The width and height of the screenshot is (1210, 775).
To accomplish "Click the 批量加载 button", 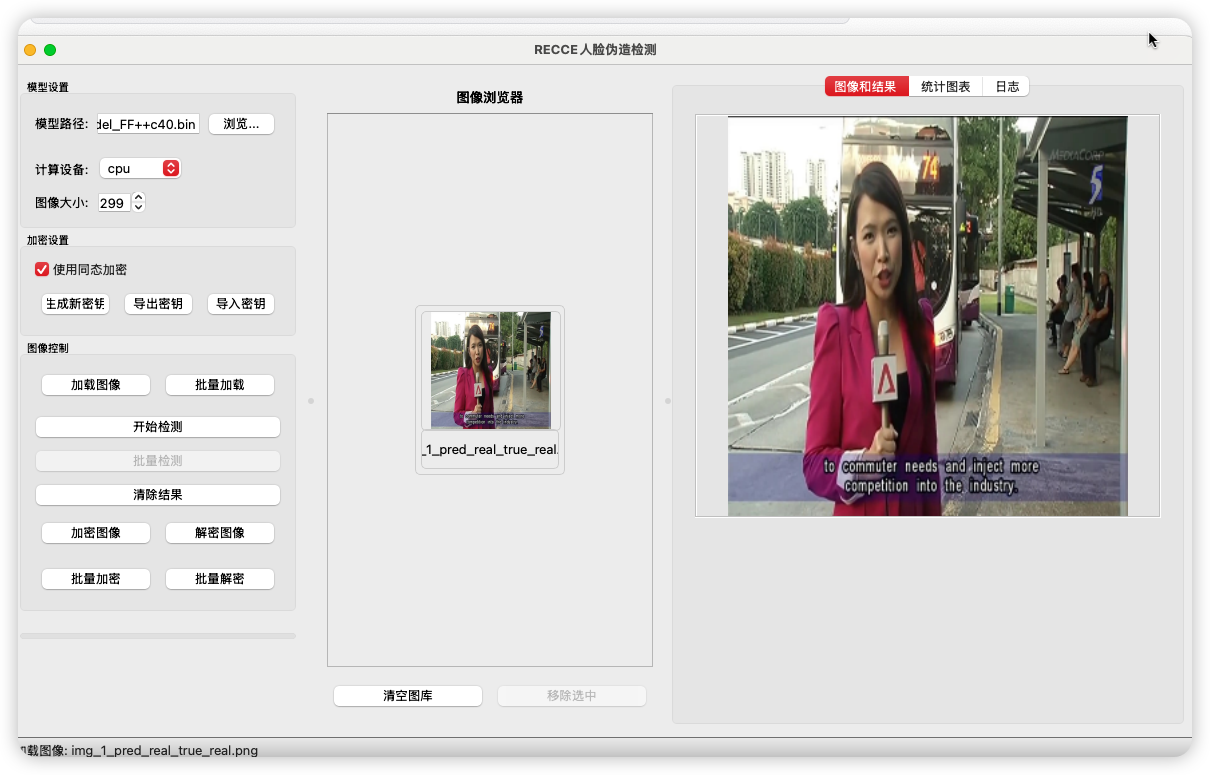I will (220, 385).
